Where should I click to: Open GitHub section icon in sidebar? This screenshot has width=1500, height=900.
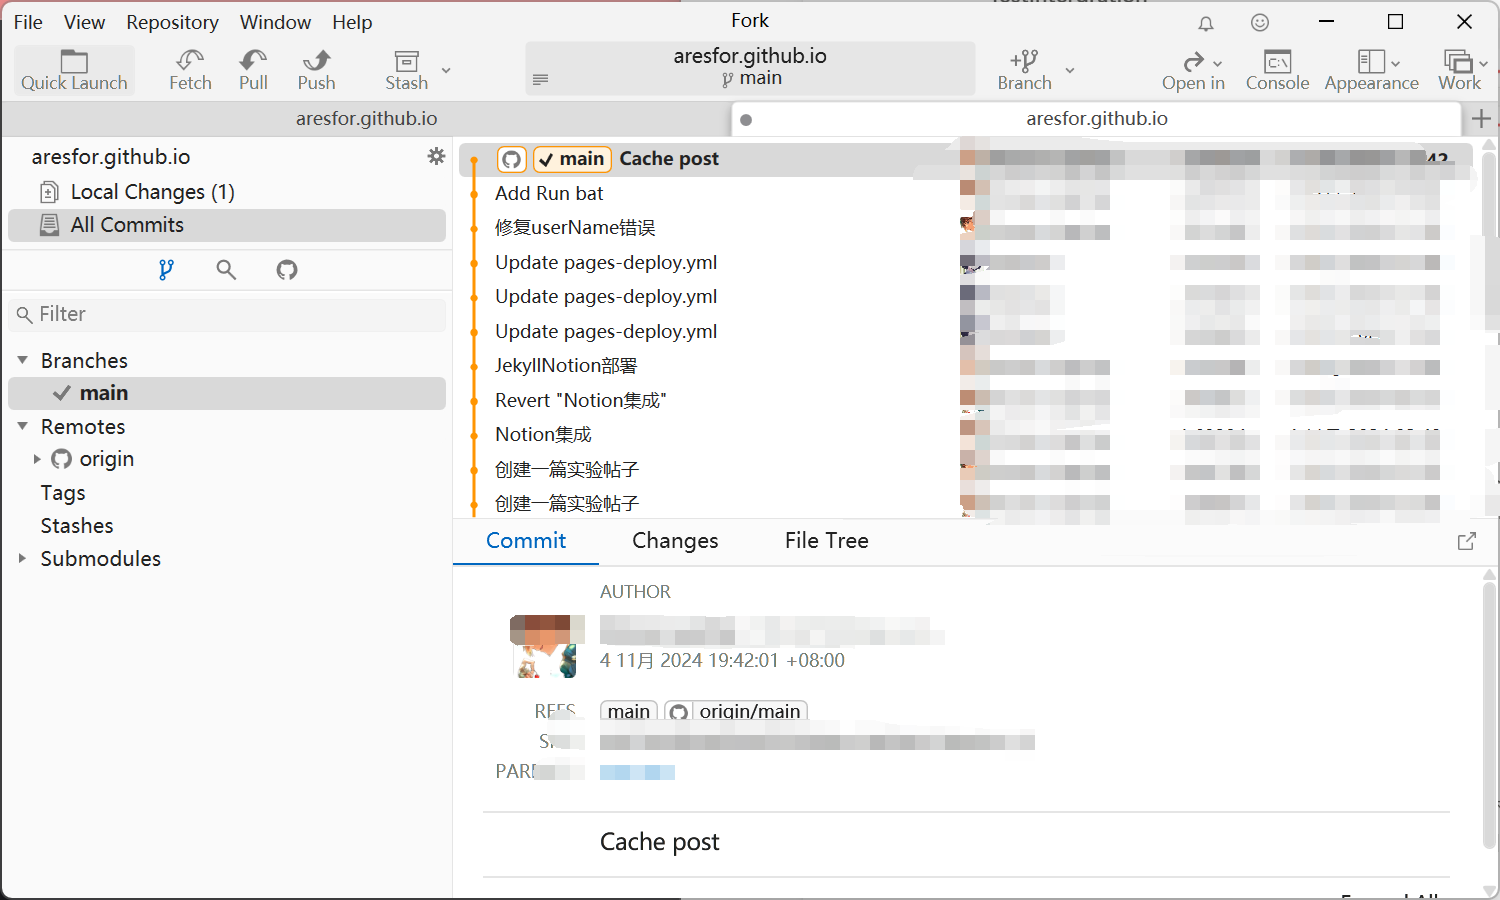(287, 269)
